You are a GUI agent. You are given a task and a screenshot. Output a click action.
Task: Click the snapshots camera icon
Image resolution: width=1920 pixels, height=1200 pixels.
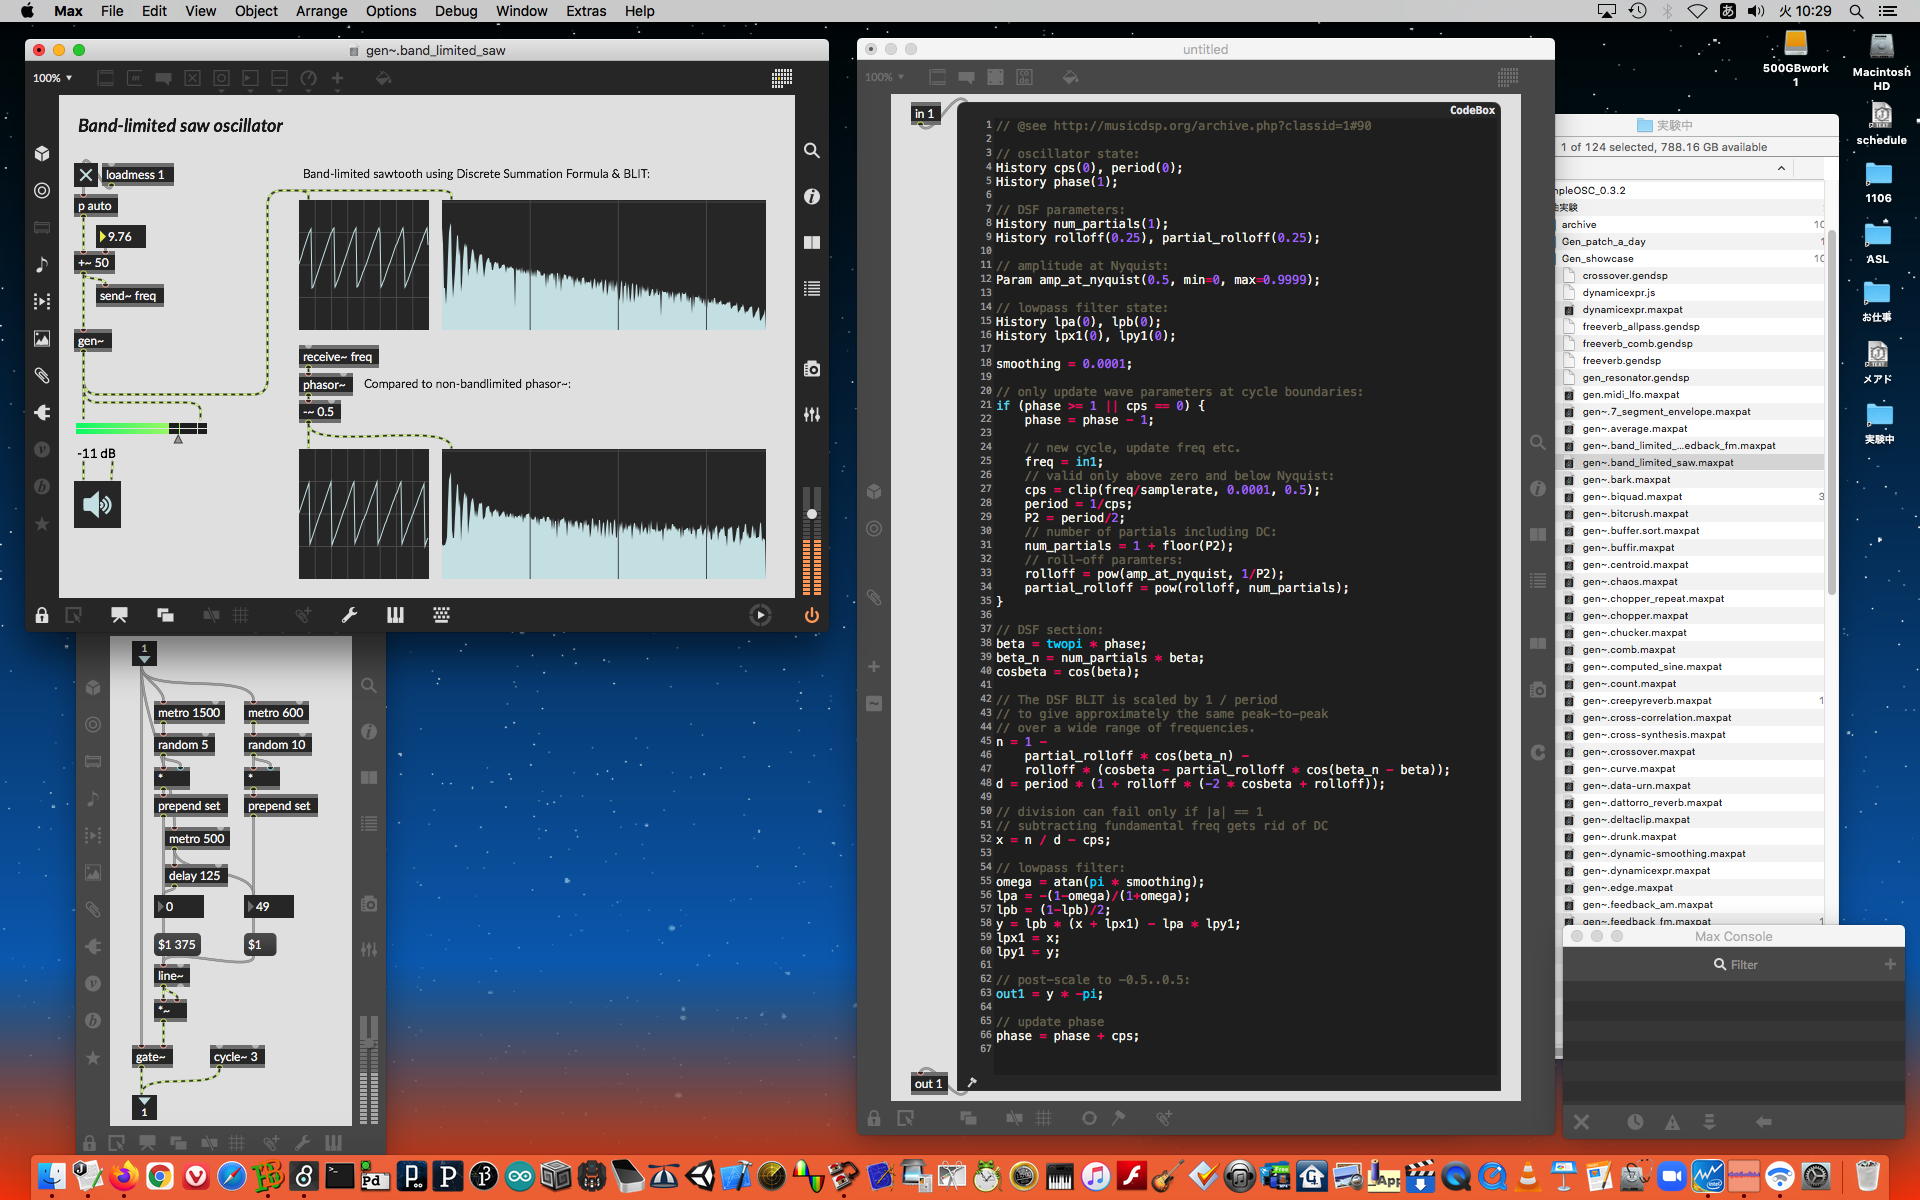pos(812,369)
